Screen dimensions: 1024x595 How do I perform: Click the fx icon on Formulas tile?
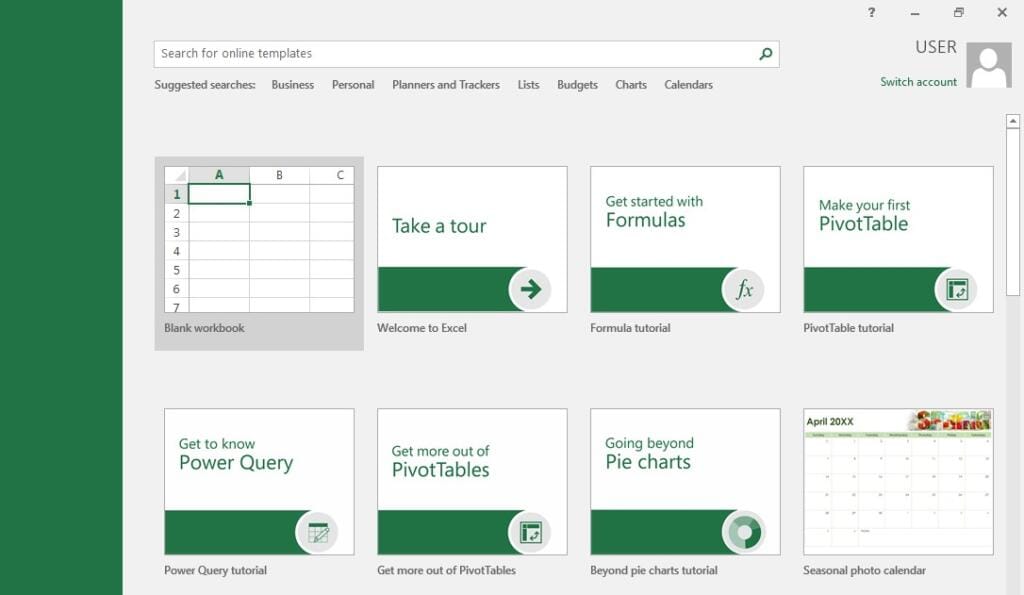[743, 289]
